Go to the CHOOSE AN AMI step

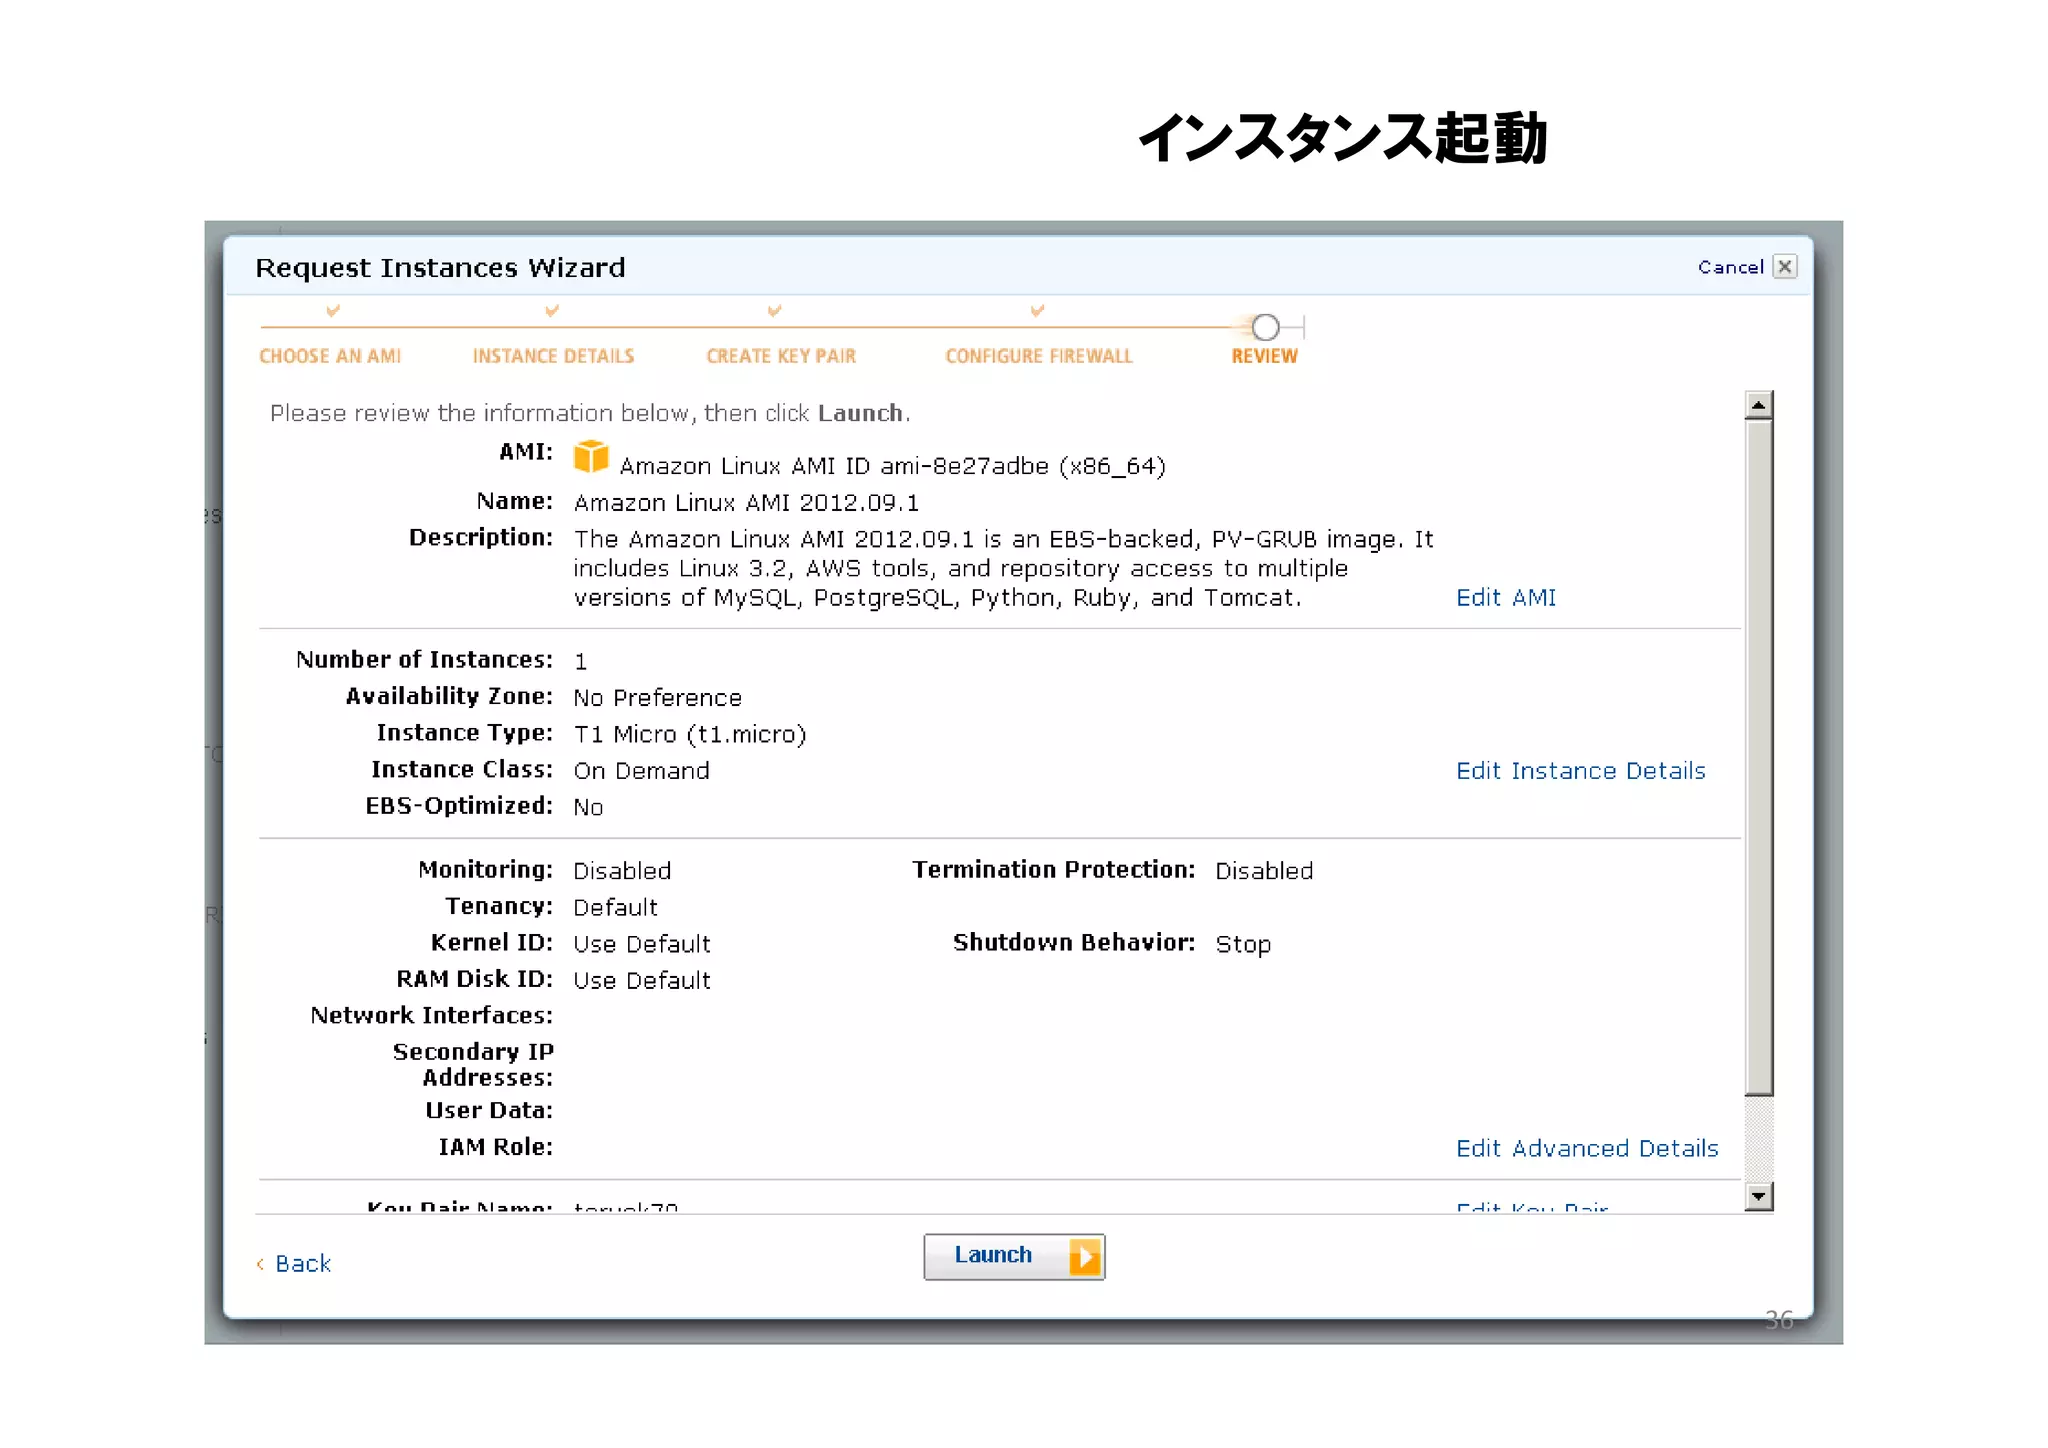(x=330, y=356)
